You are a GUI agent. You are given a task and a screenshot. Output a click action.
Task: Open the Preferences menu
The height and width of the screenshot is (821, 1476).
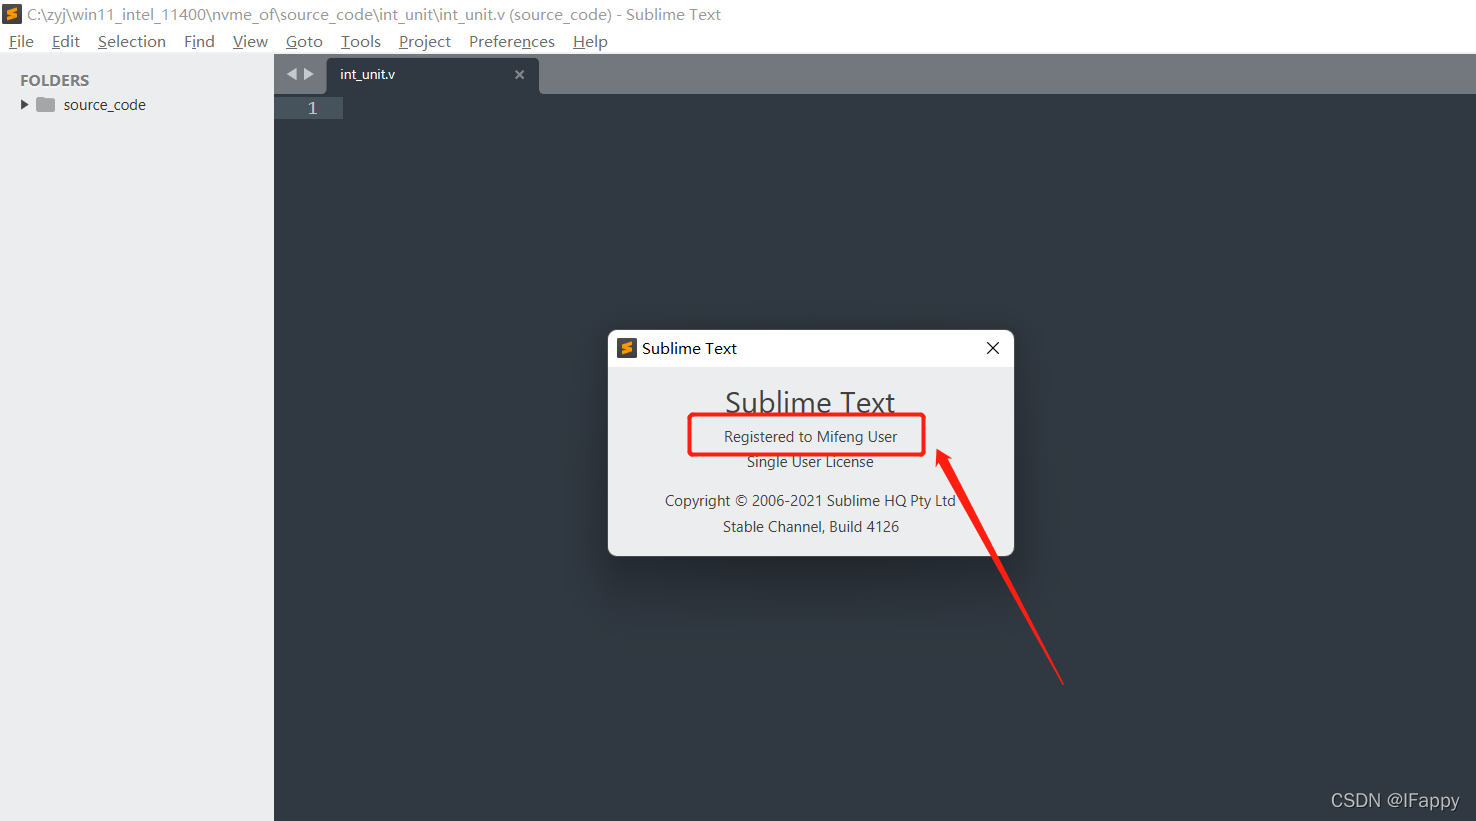511,41
